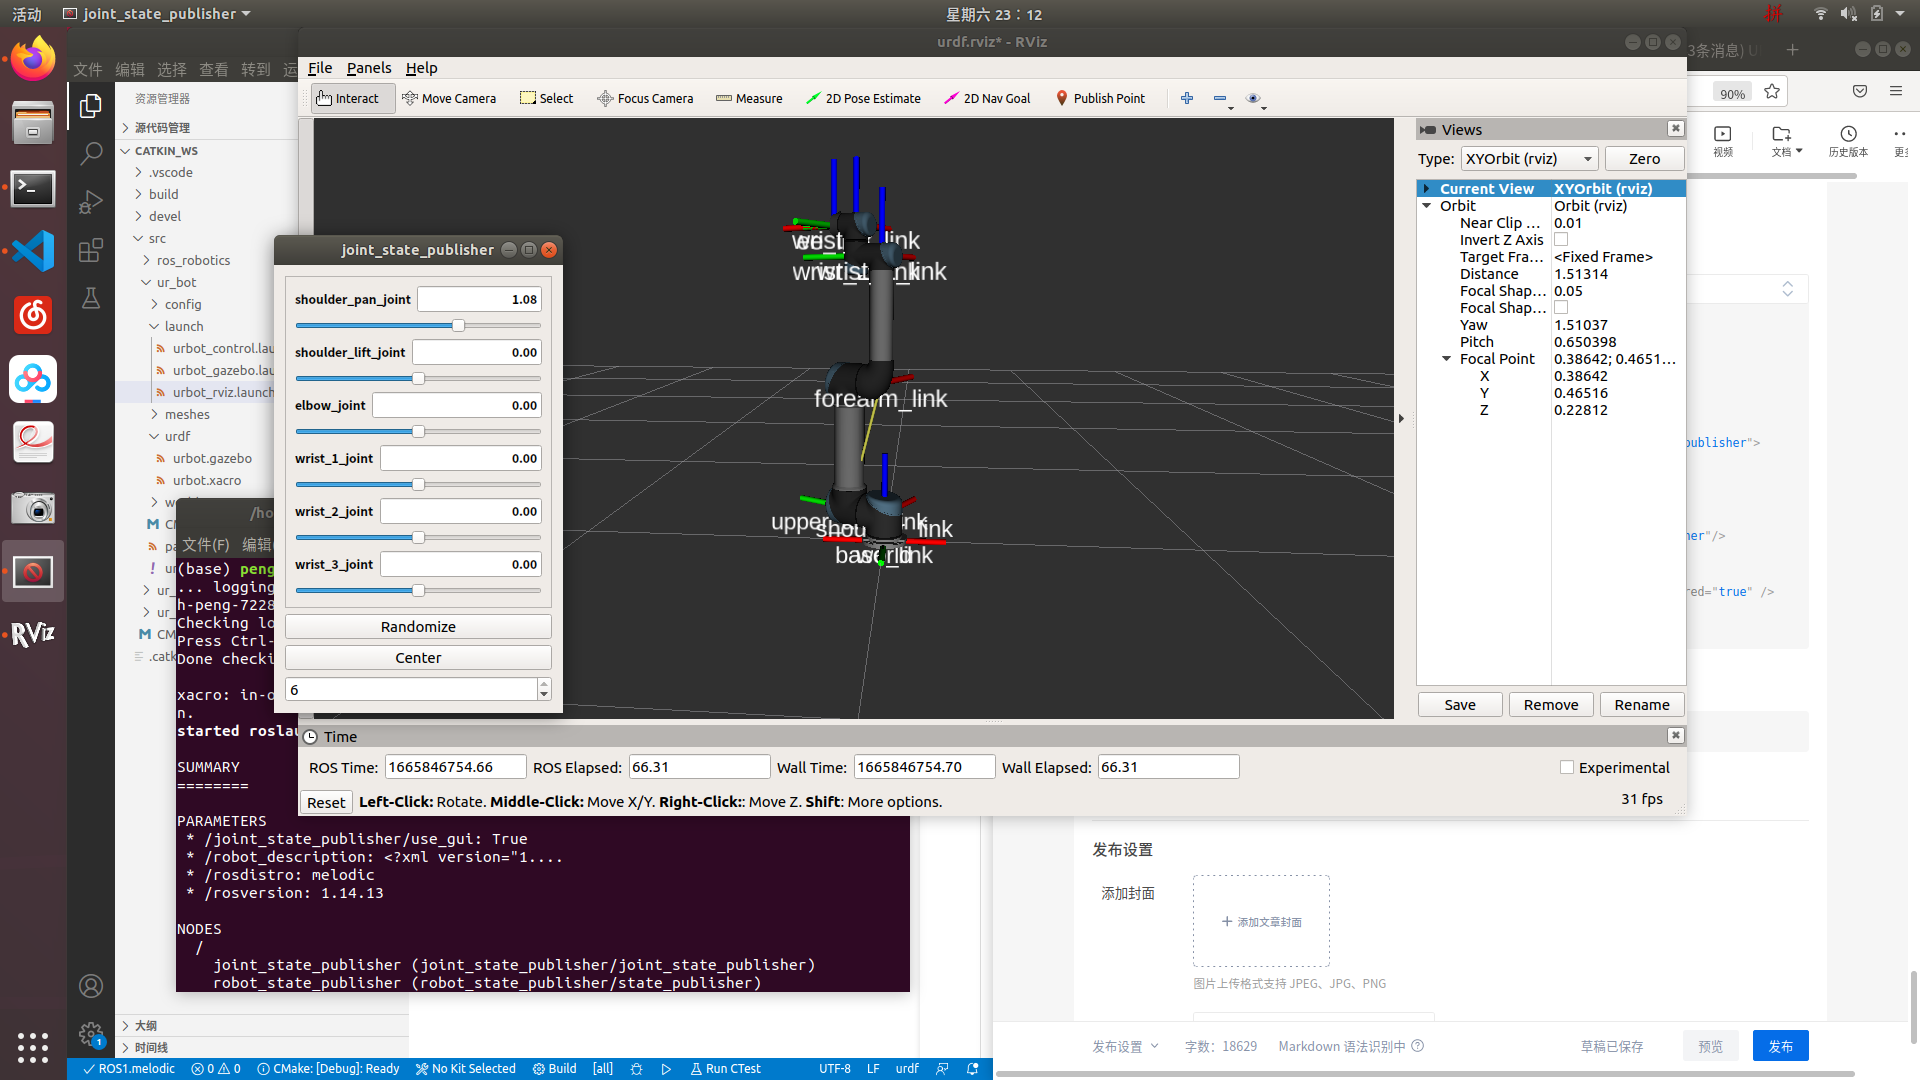Screen dimensions: 1920x1080
Task: Click the shoulder_pan_joint slider handle
Action: point(458,325)
